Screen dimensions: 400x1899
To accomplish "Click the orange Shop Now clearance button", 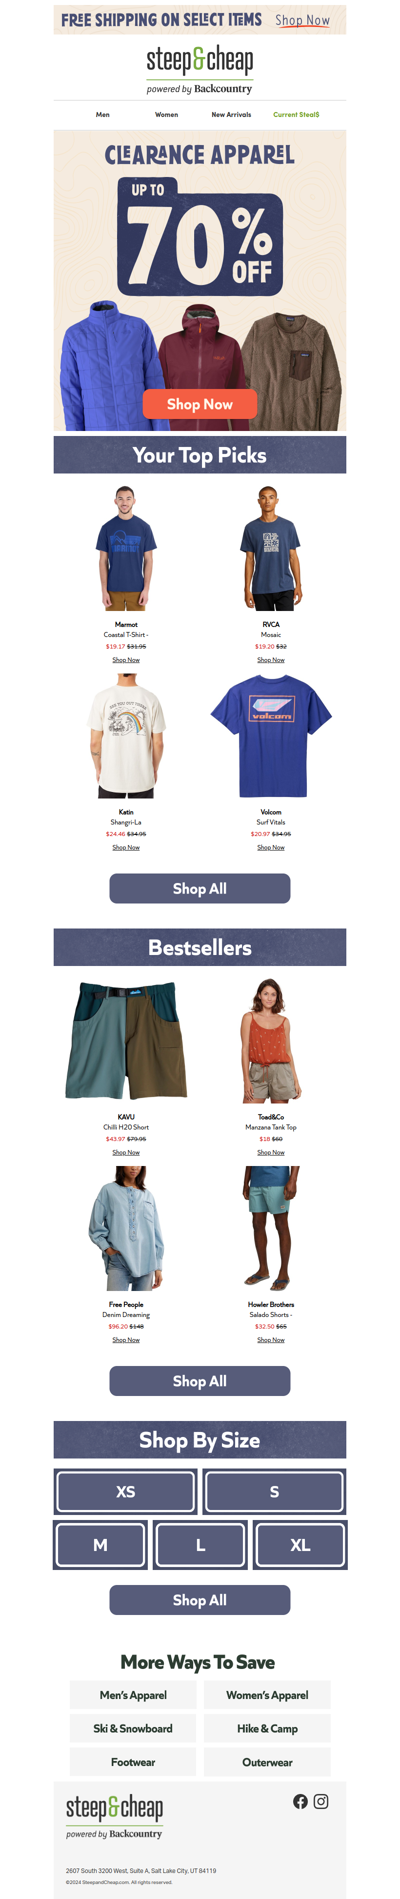I will click(x=200, y=404).
